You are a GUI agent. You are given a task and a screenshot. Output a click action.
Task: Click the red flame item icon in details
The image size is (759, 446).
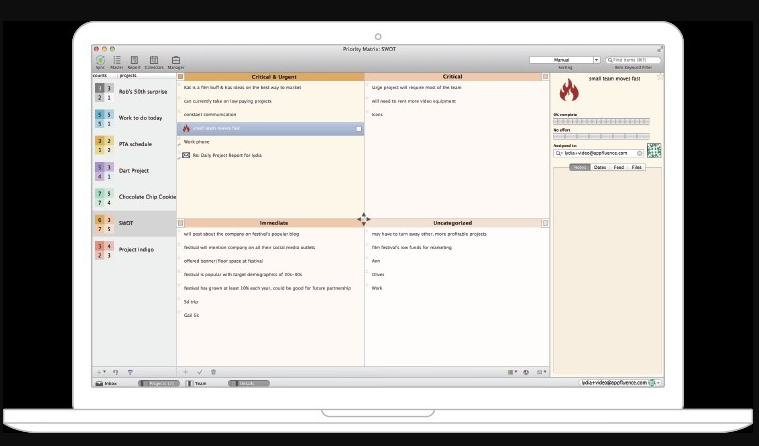568,91
